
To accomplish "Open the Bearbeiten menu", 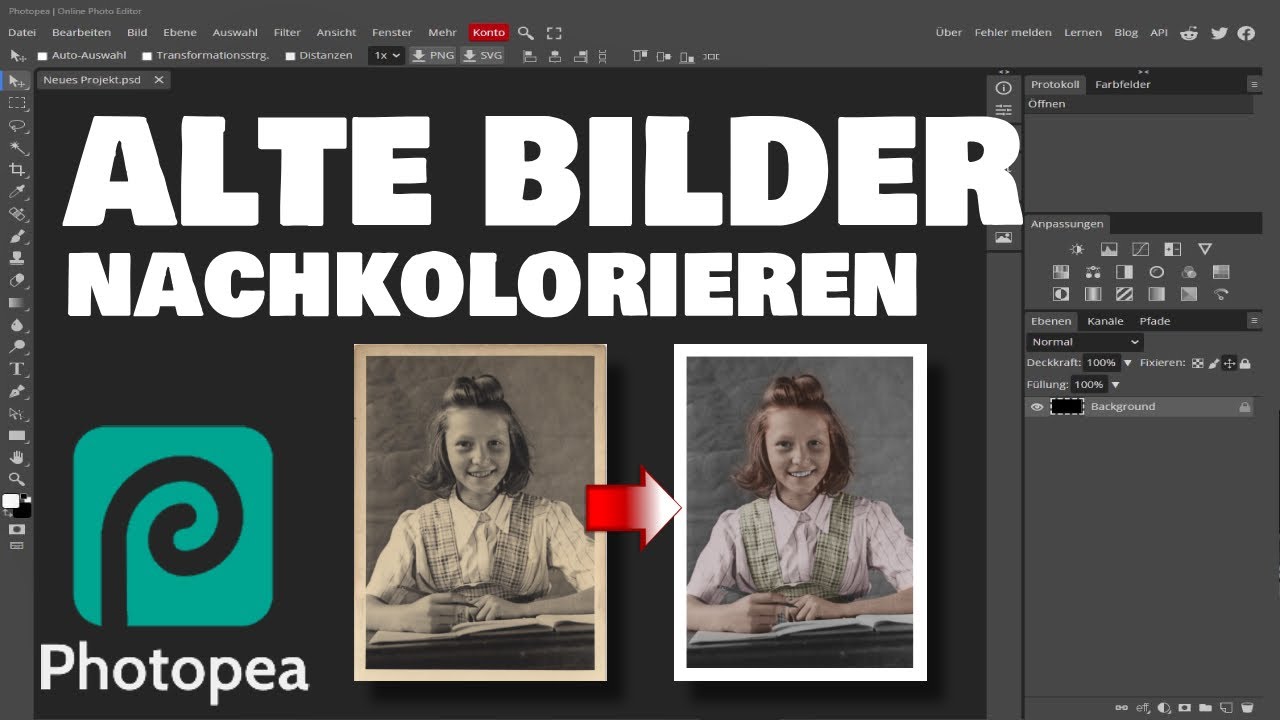I will tap(81, 33).
